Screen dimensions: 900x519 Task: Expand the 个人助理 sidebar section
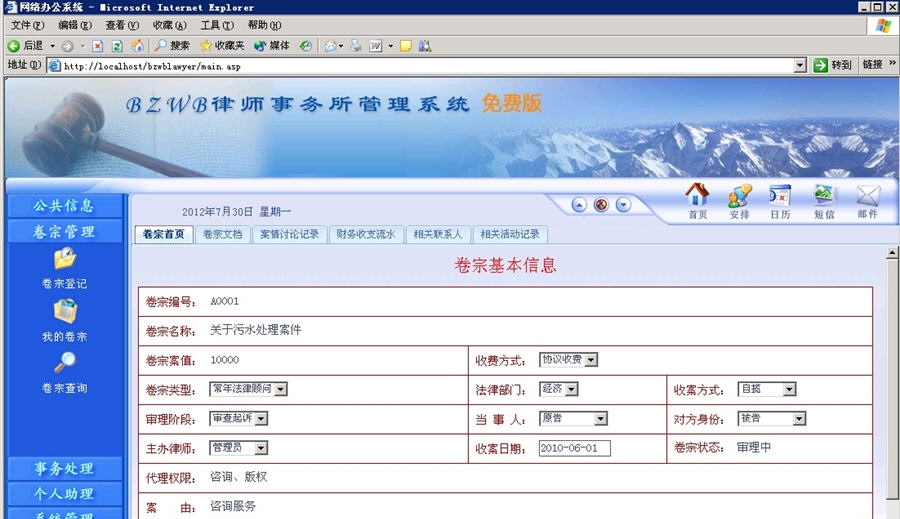pos(65,493)
